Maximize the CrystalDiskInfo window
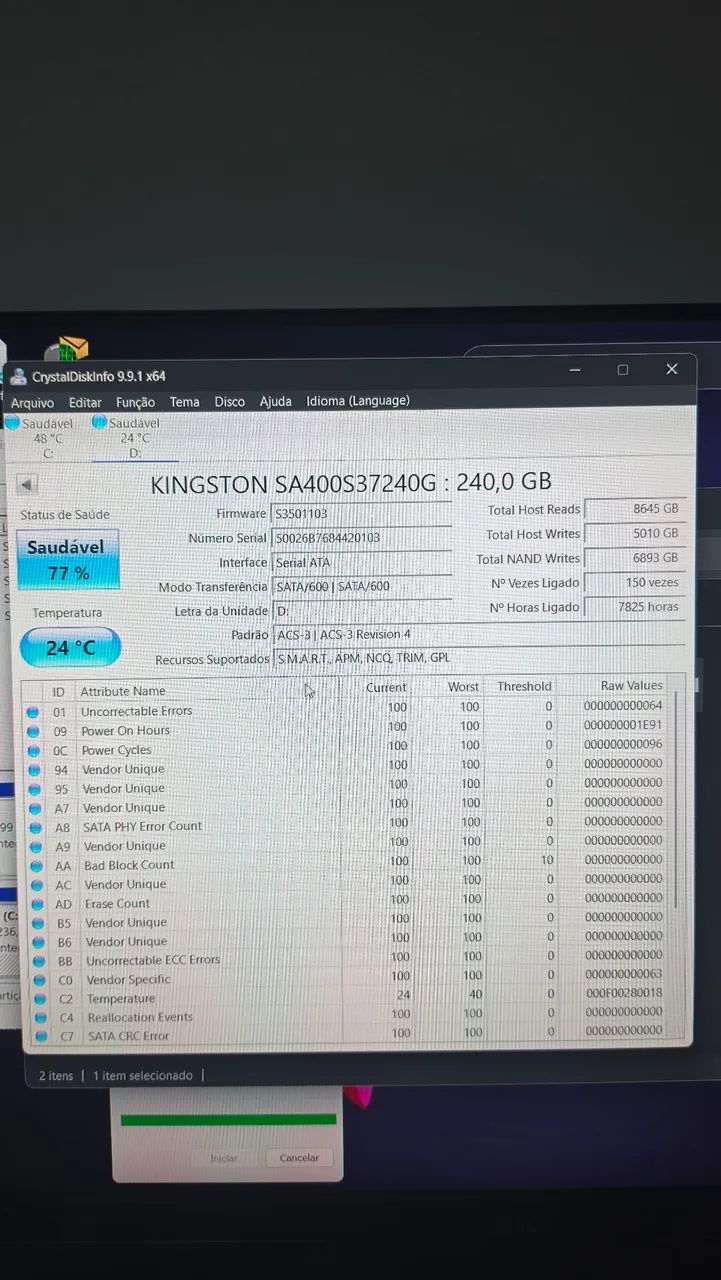721x1280 pixels. (x=623, y=370)
